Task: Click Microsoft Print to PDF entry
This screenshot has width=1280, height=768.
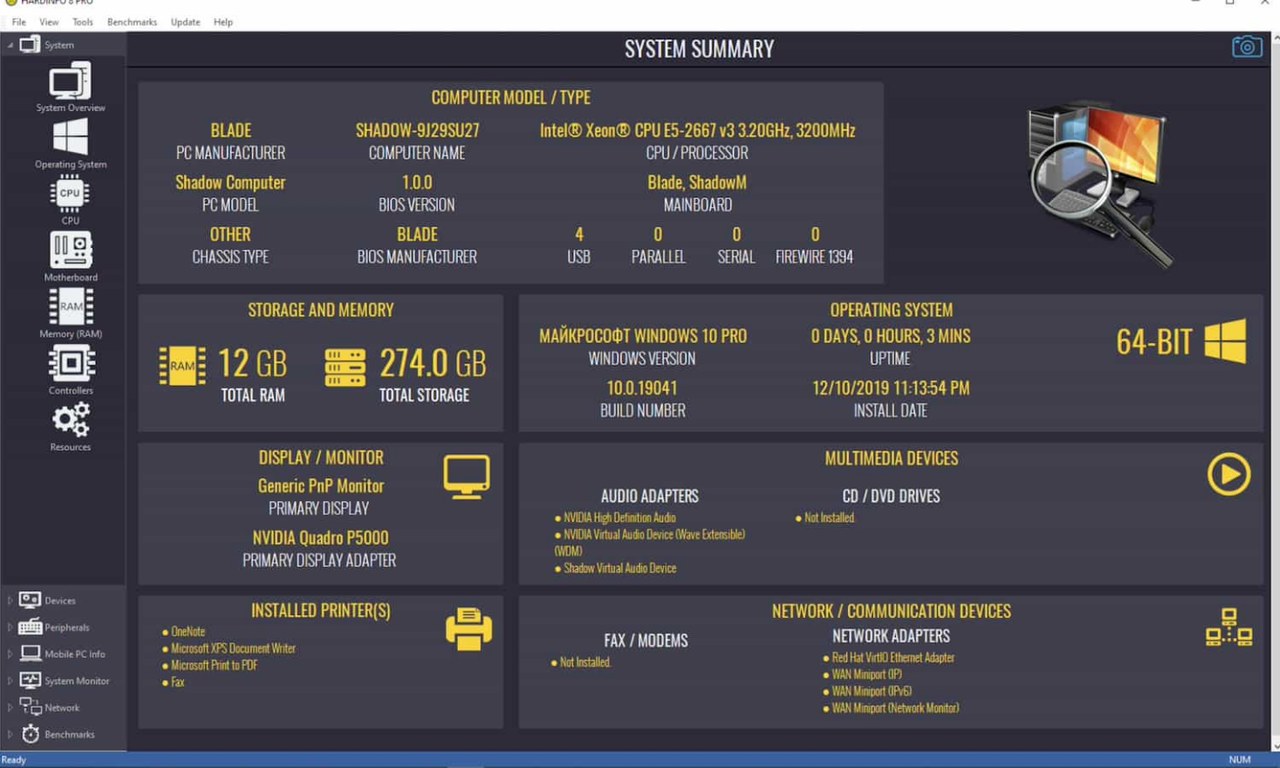Action: click(x=214, y=665)
